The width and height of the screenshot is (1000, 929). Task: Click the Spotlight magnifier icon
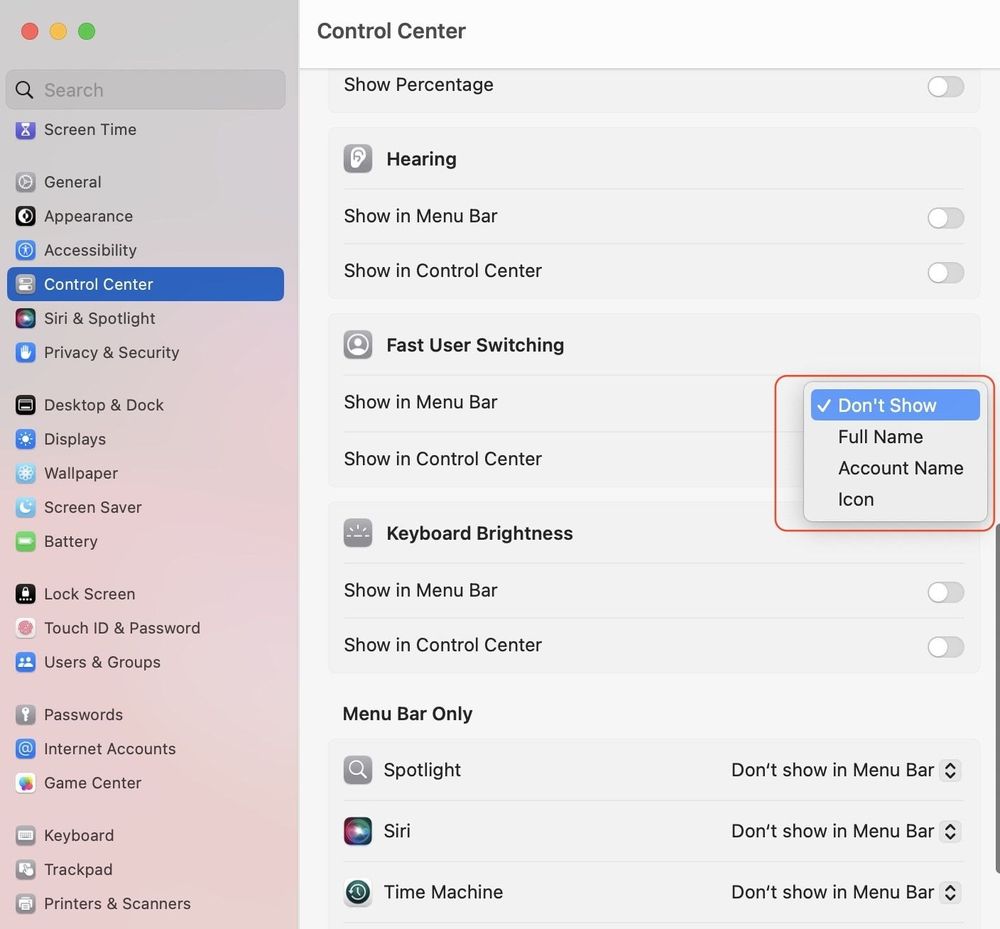(357, 770)
